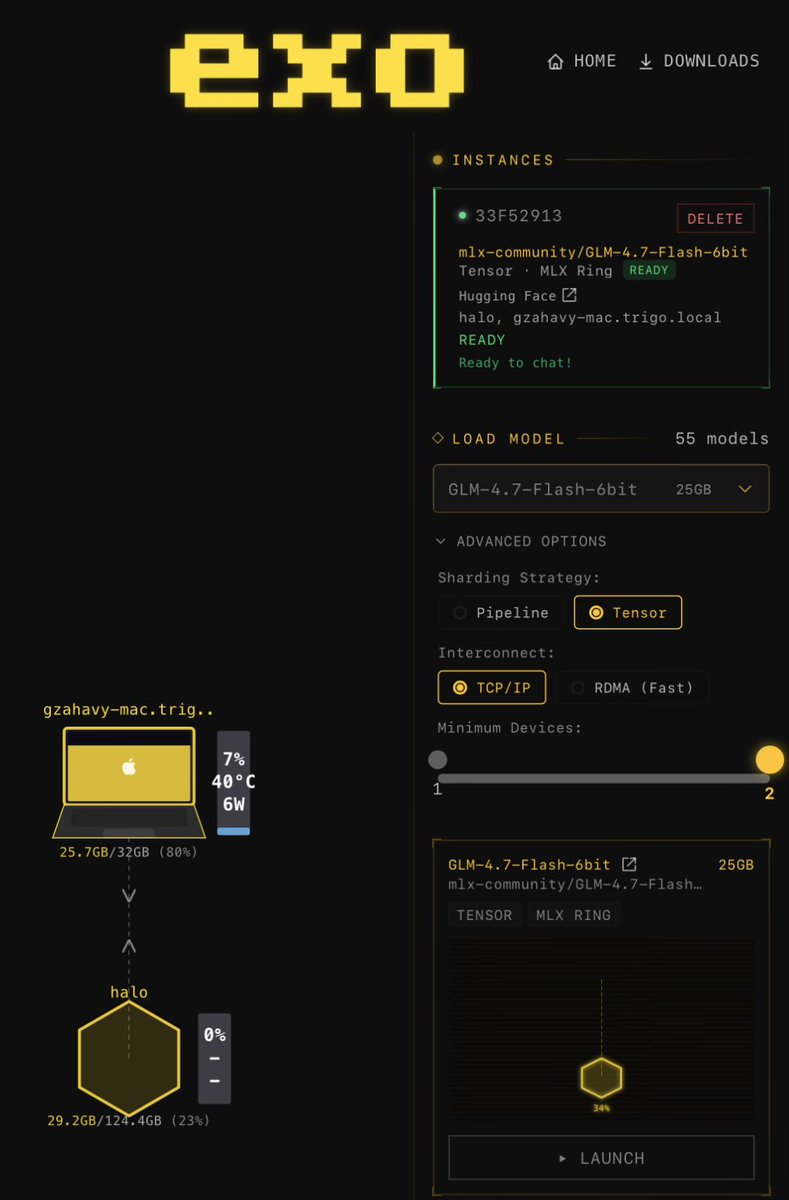Click 'halo, gzahavy-mac.trigo.local' host text
Viewport: 789px width, 1200px height.
pyautogui.click(x=590, y=318)
